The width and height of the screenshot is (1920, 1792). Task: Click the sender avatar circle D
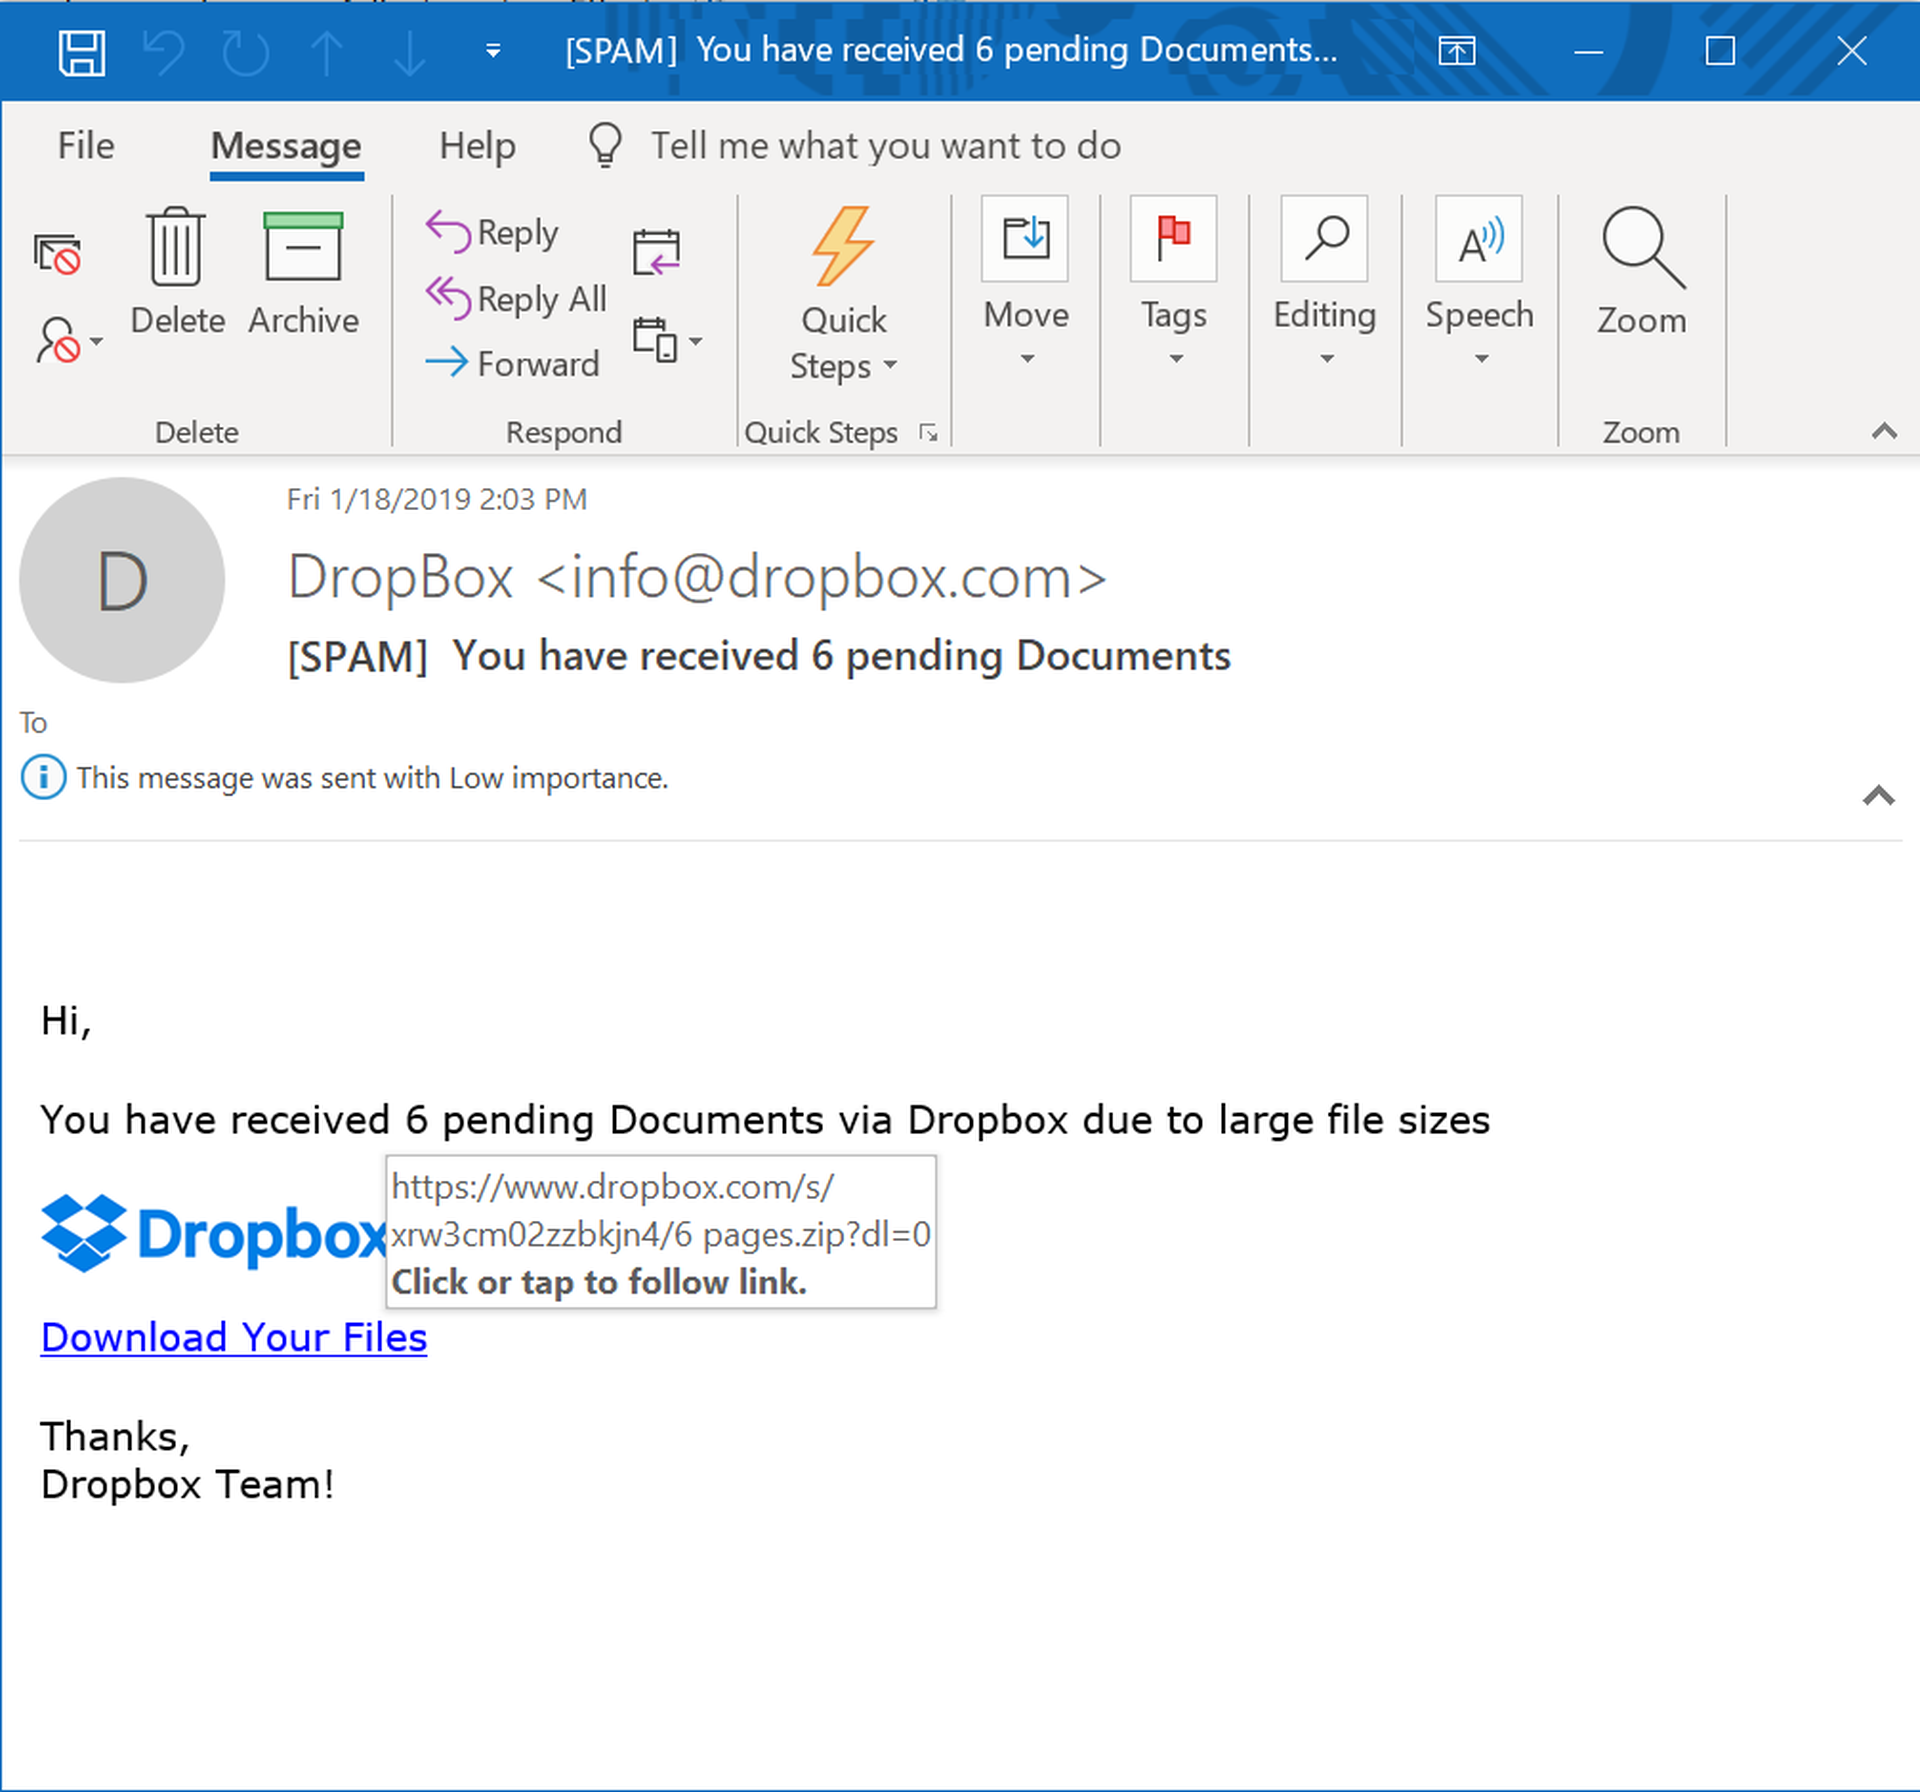pos(122,580)
